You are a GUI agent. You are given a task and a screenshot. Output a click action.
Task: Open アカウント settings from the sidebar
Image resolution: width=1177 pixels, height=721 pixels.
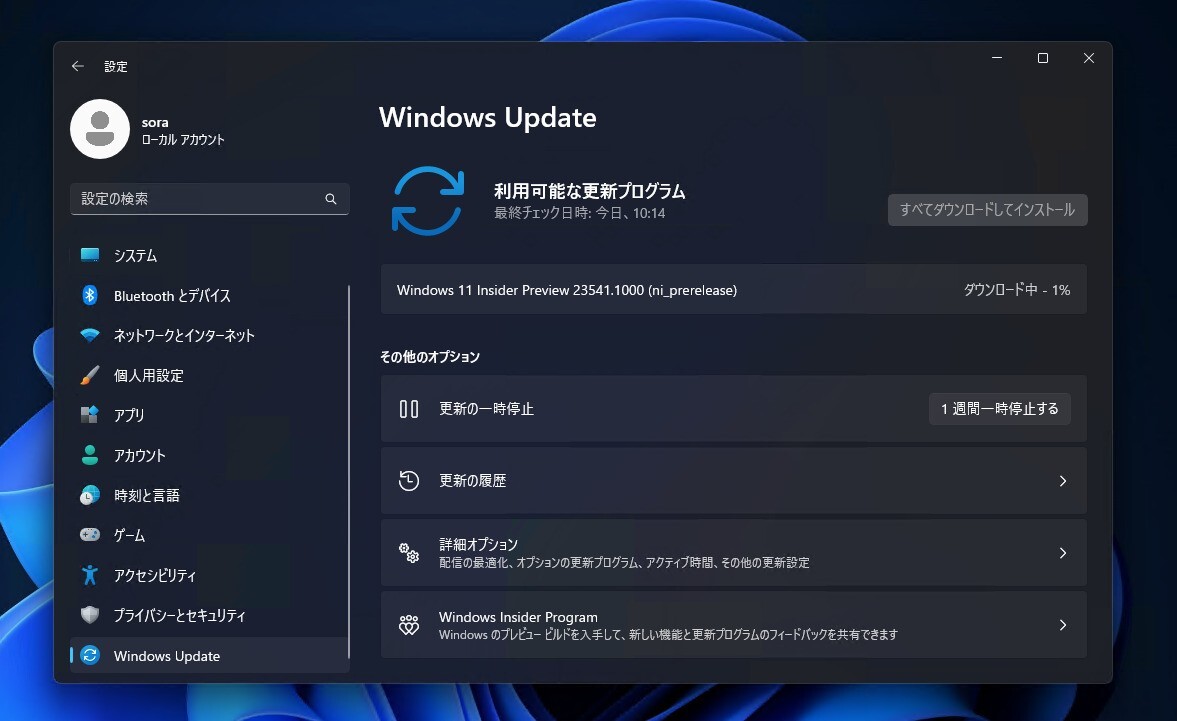tap(88, 455)
